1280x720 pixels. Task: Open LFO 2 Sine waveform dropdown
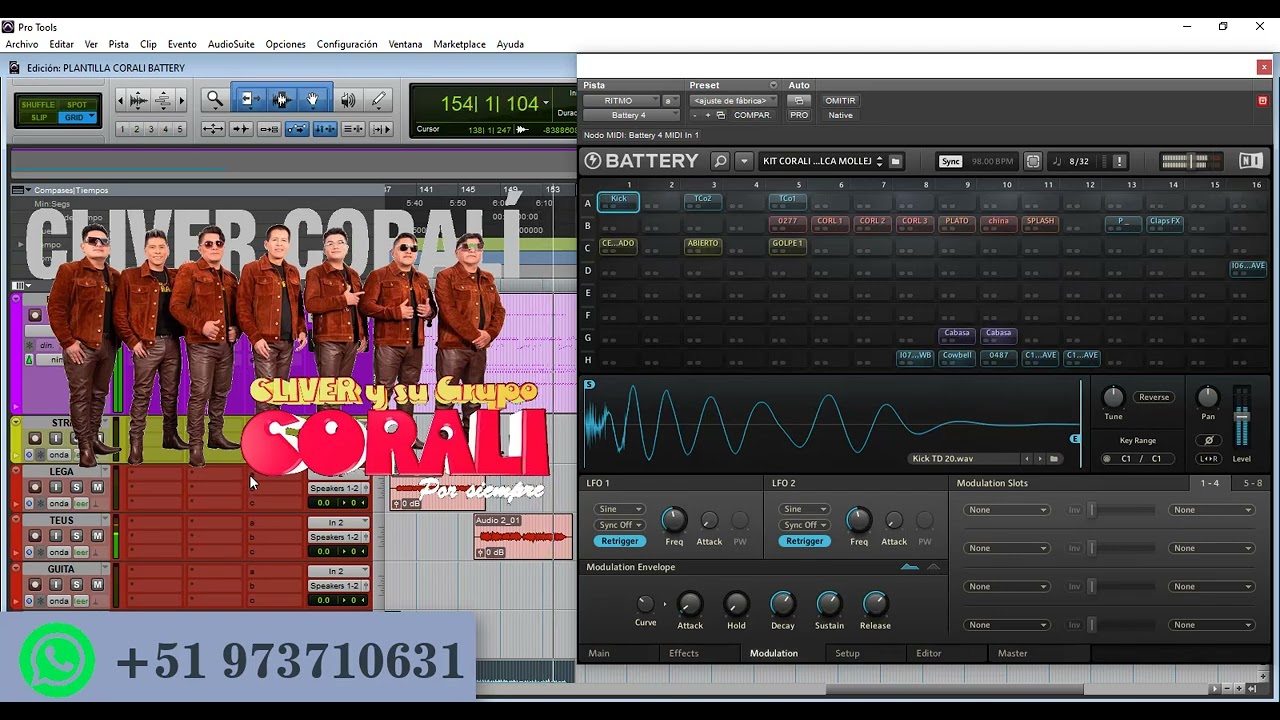point(804,509)
